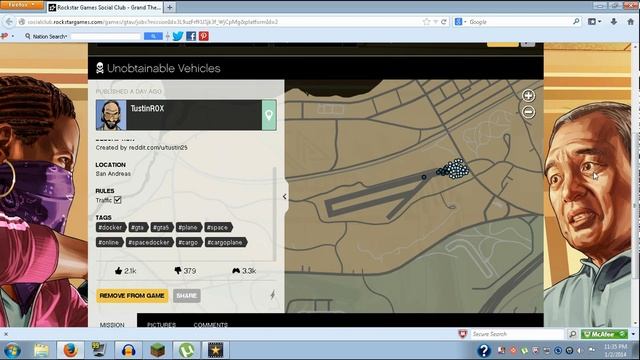Open the downloads arrow icon
The height and width of the screenshot is (360, 640).
click(613, 22)
